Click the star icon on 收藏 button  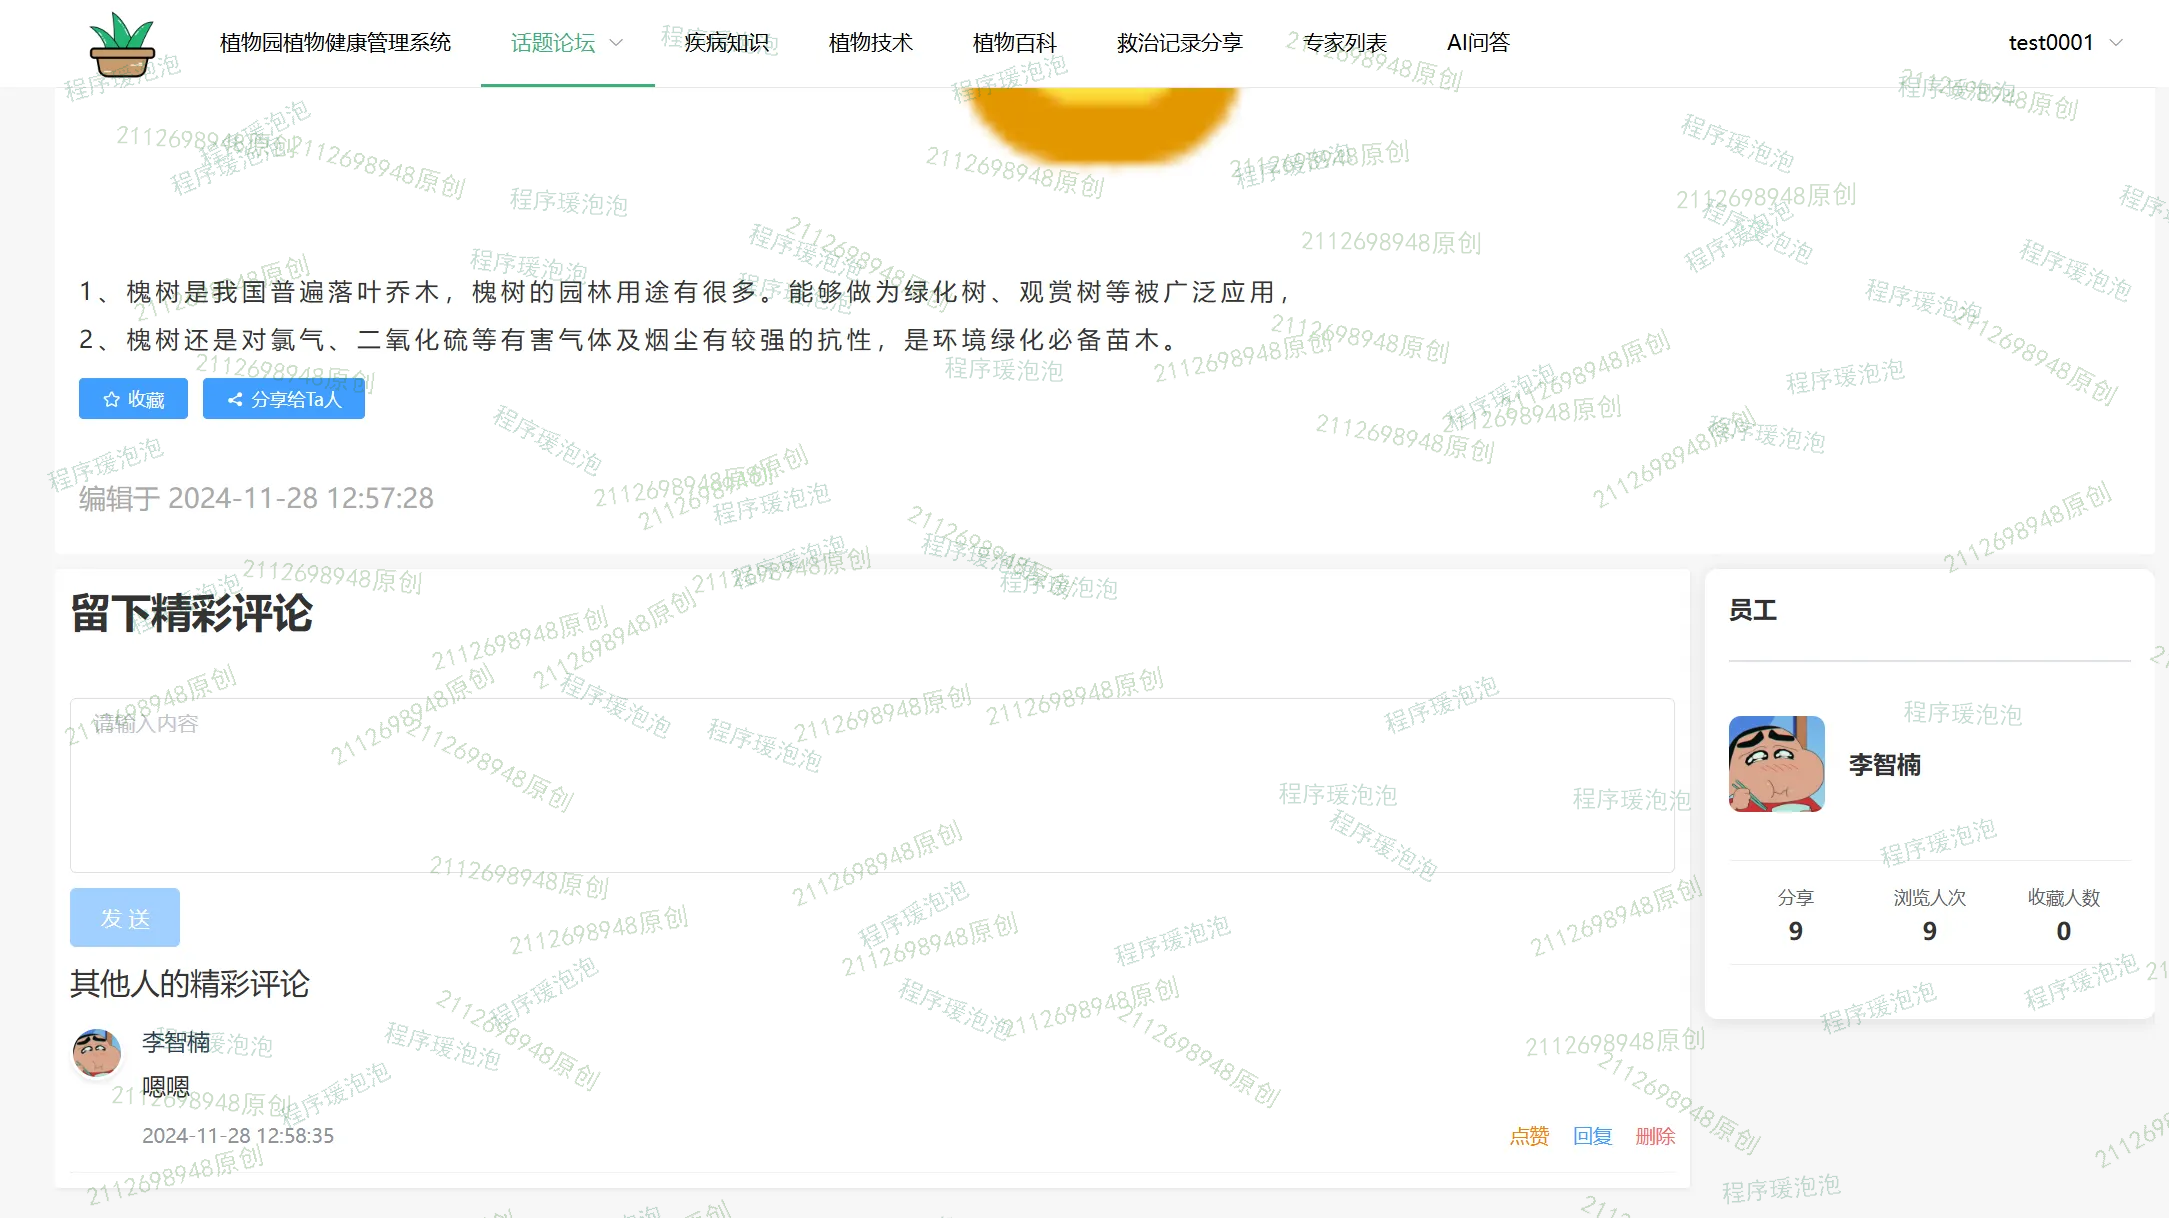click(112, 400)
